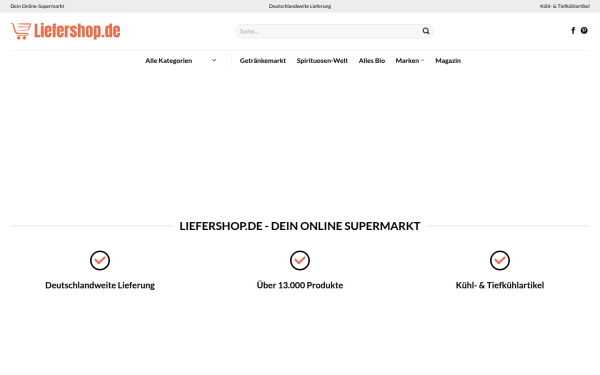Click the bold Deutschlandweite Lieferung feature label

point(100,285)
